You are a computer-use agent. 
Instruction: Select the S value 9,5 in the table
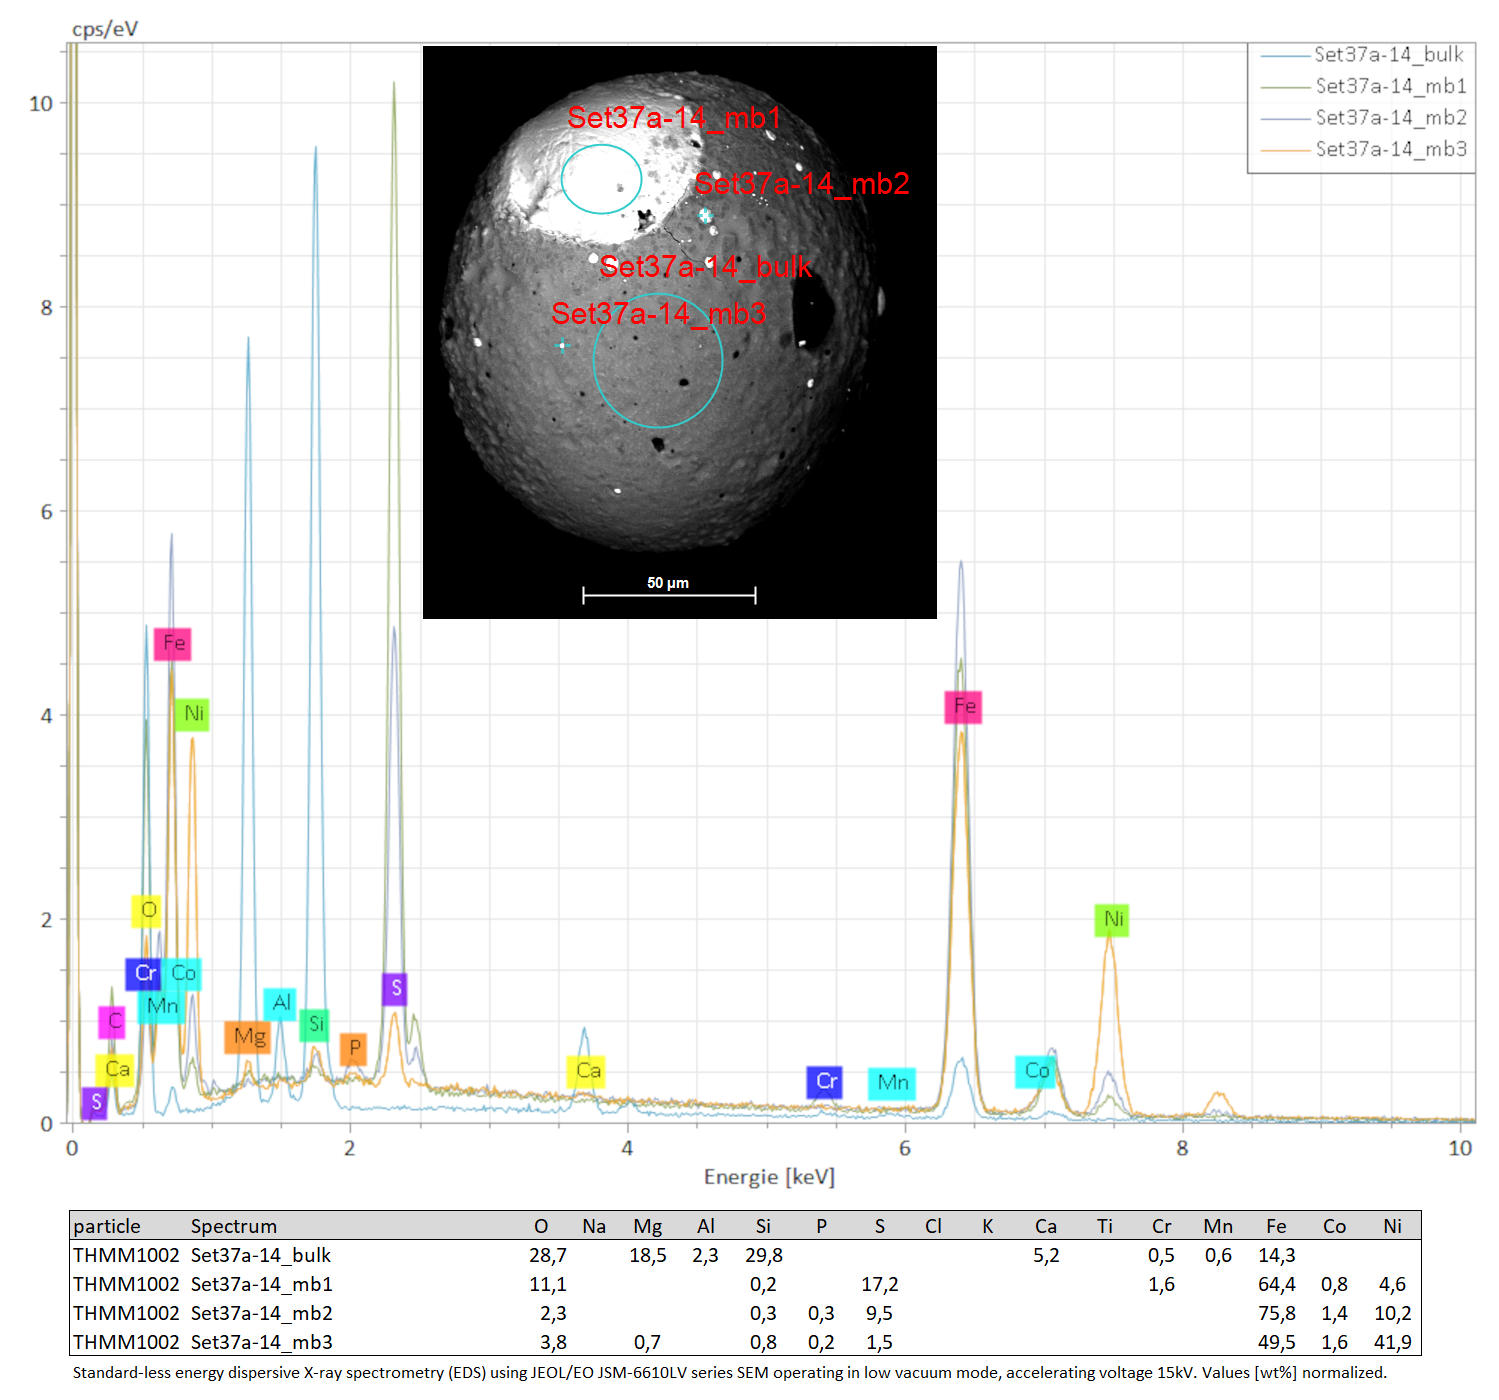click(880, 1314)
